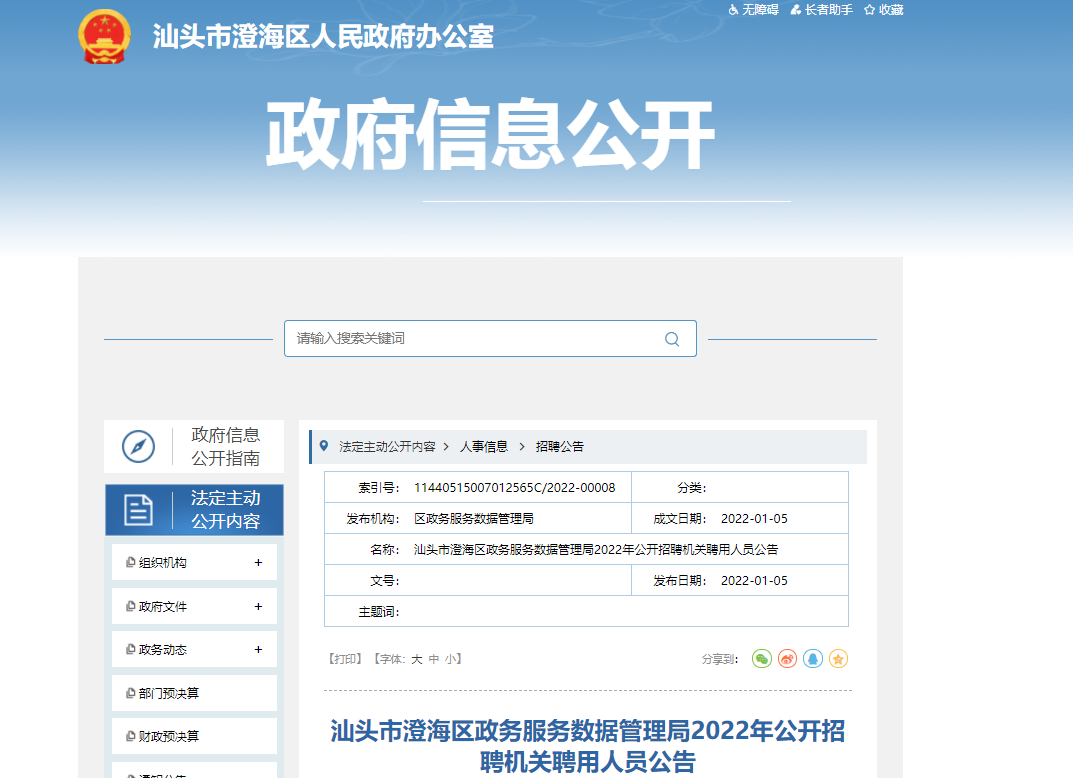Click the 打印 print link
The image size is (1073, 778).
point(345,659)
